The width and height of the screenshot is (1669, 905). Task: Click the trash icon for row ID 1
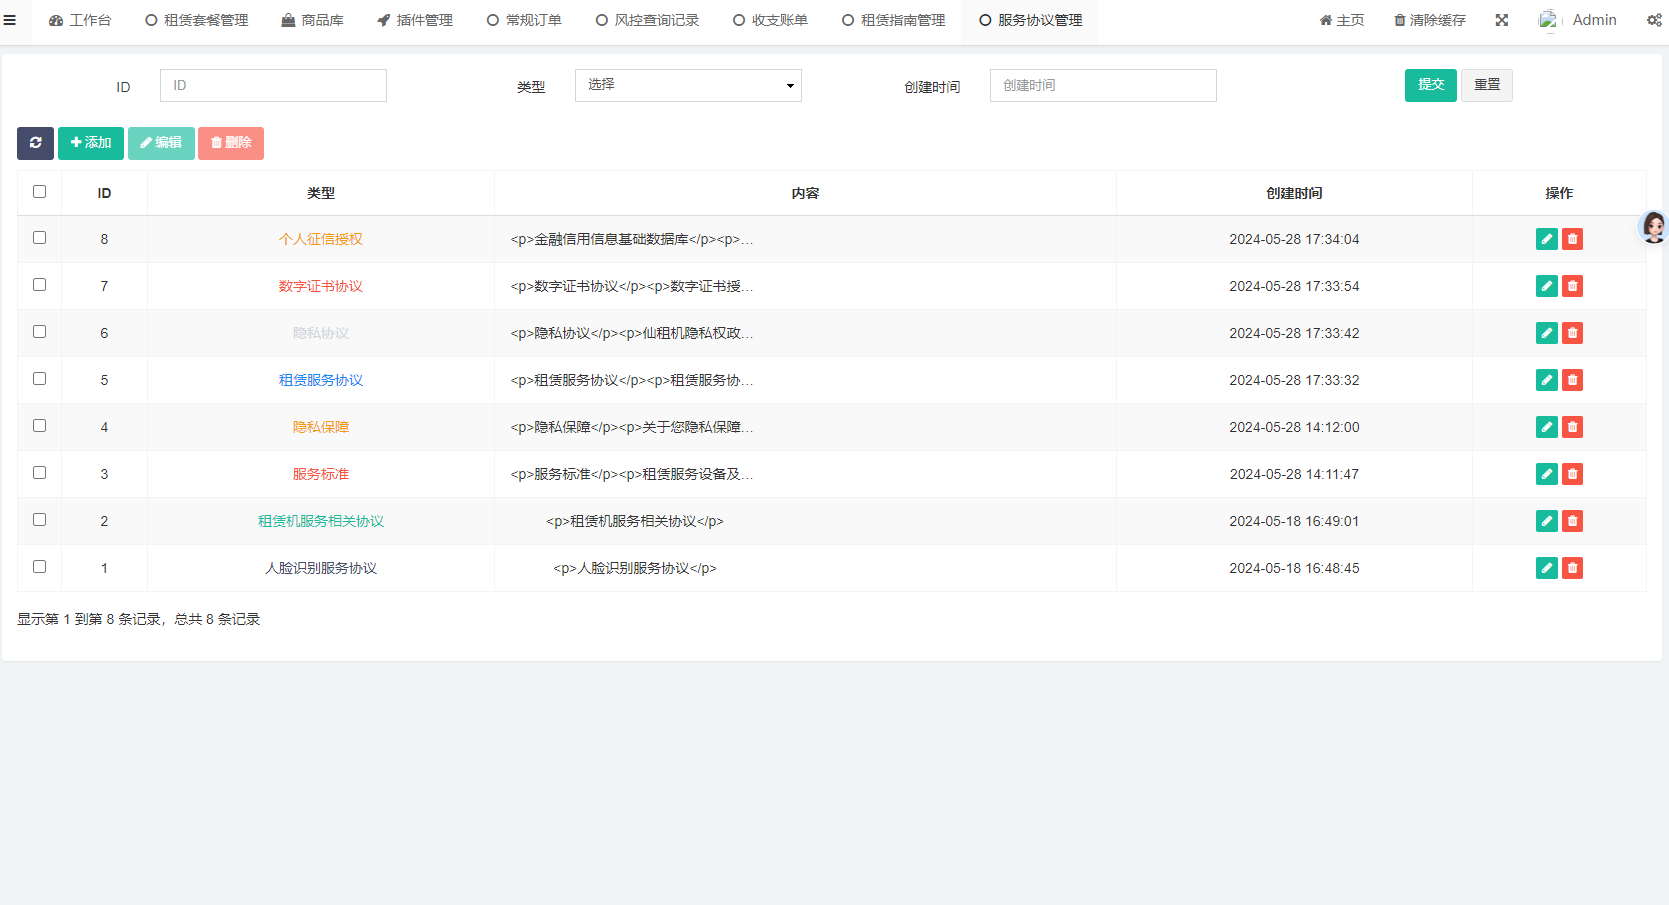click(1572, 568)
